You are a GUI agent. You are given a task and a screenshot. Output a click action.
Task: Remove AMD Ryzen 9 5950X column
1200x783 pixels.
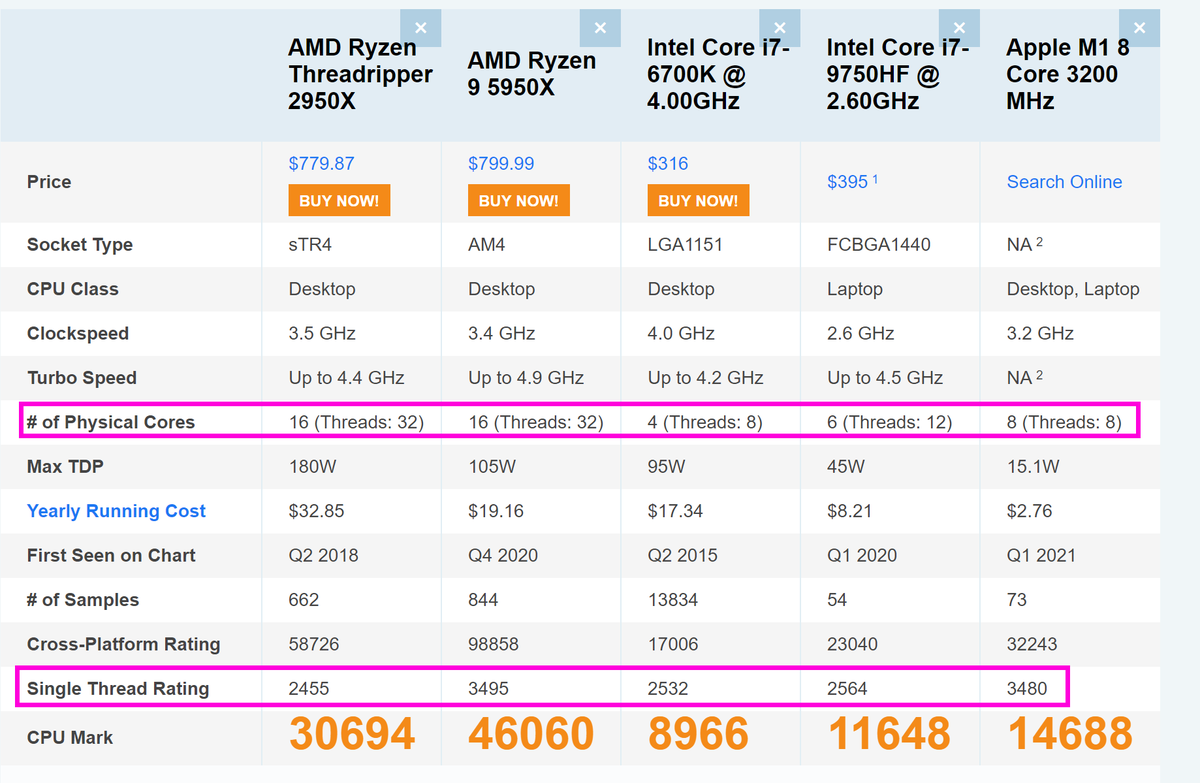click(600, 28)
